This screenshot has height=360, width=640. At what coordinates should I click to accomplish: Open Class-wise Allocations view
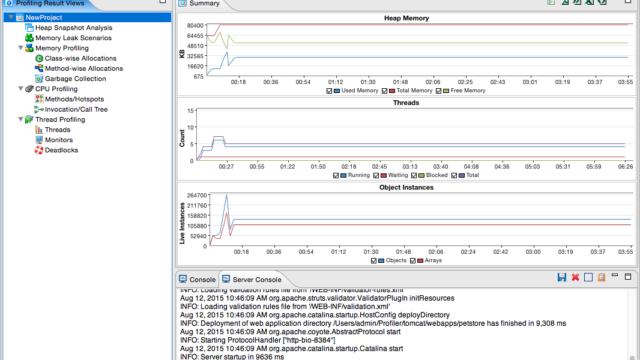(80, 58)
